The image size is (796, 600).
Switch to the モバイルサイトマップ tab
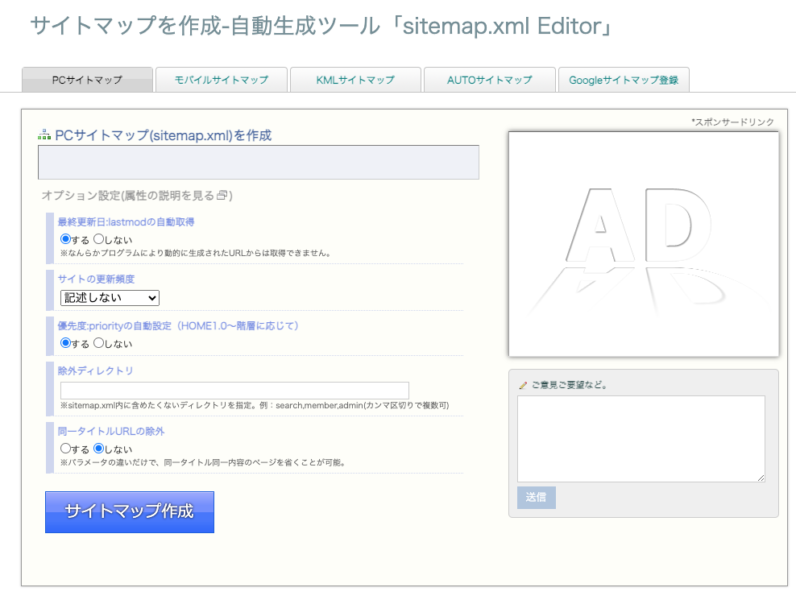(x=221, y=80)
